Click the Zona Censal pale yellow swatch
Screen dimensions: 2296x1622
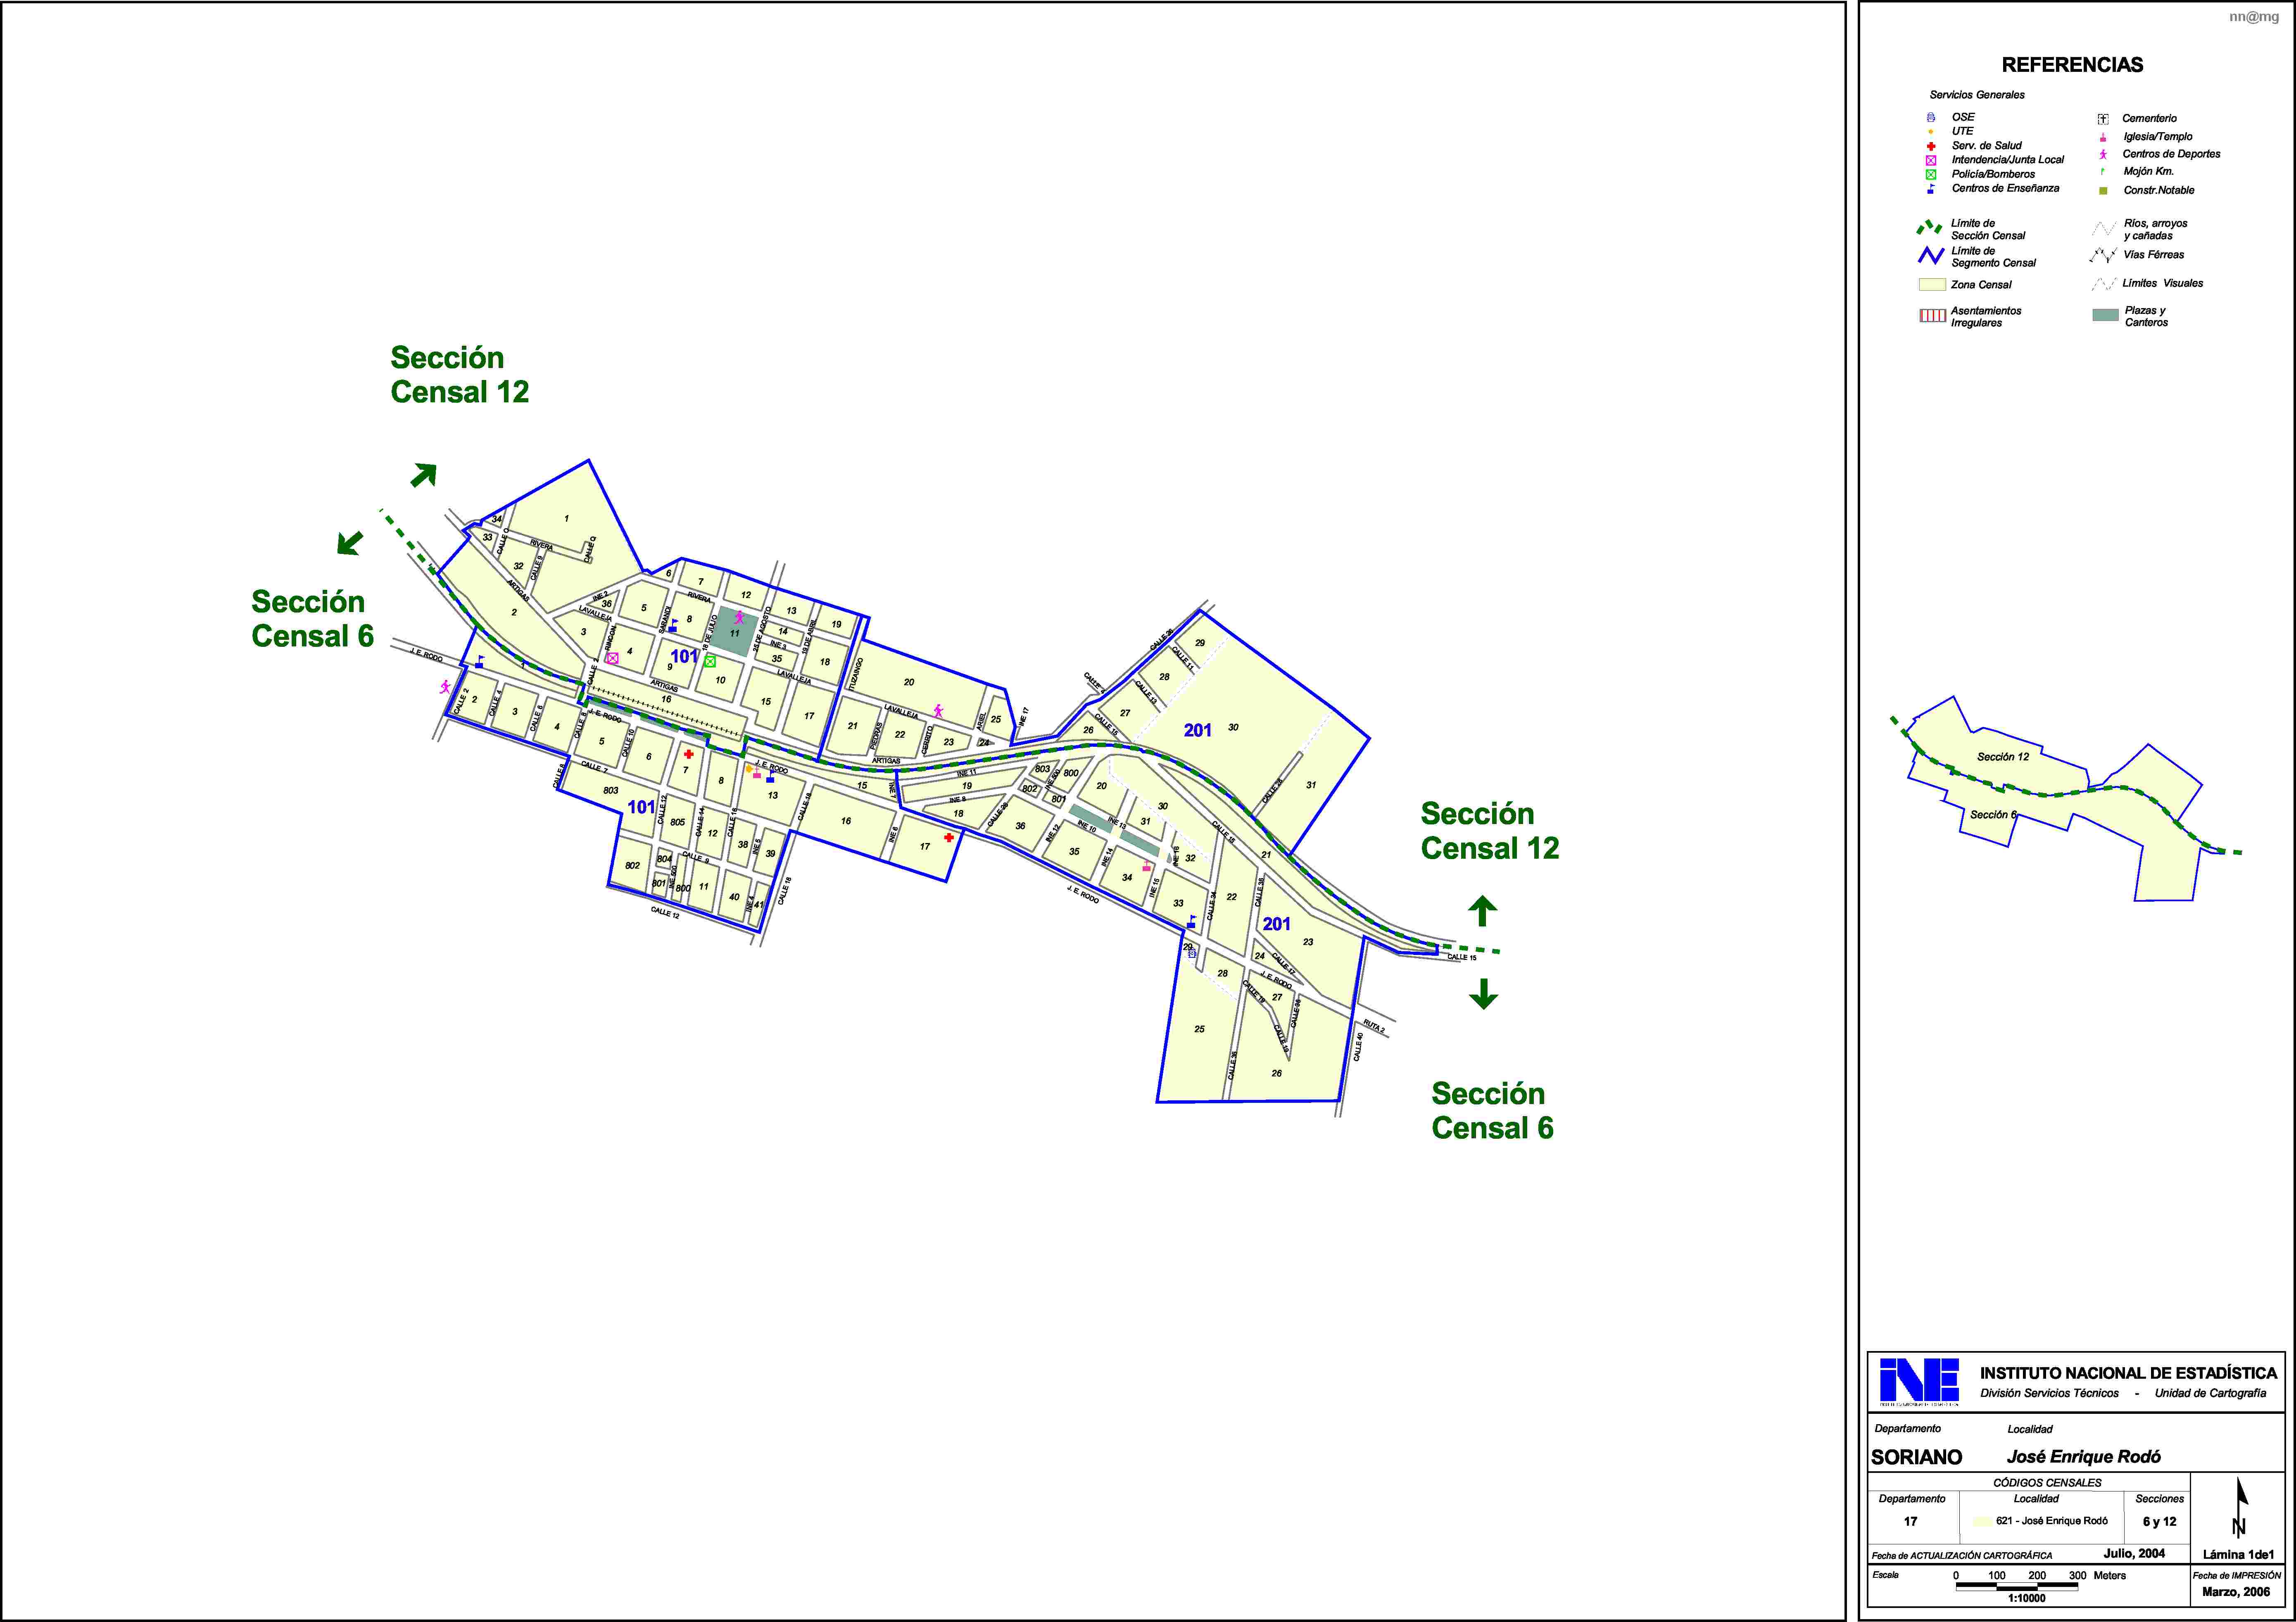tap(1932, 285)
